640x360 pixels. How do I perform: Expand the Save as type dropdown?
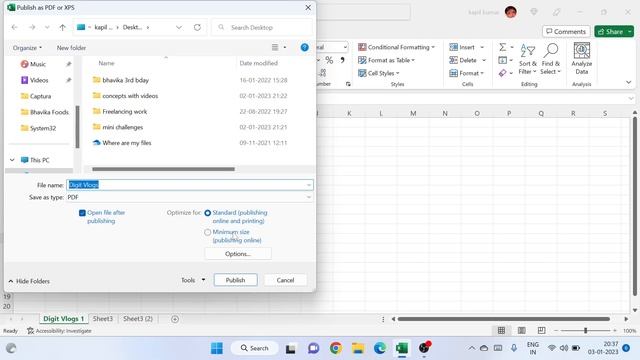(x=309, y=197)
